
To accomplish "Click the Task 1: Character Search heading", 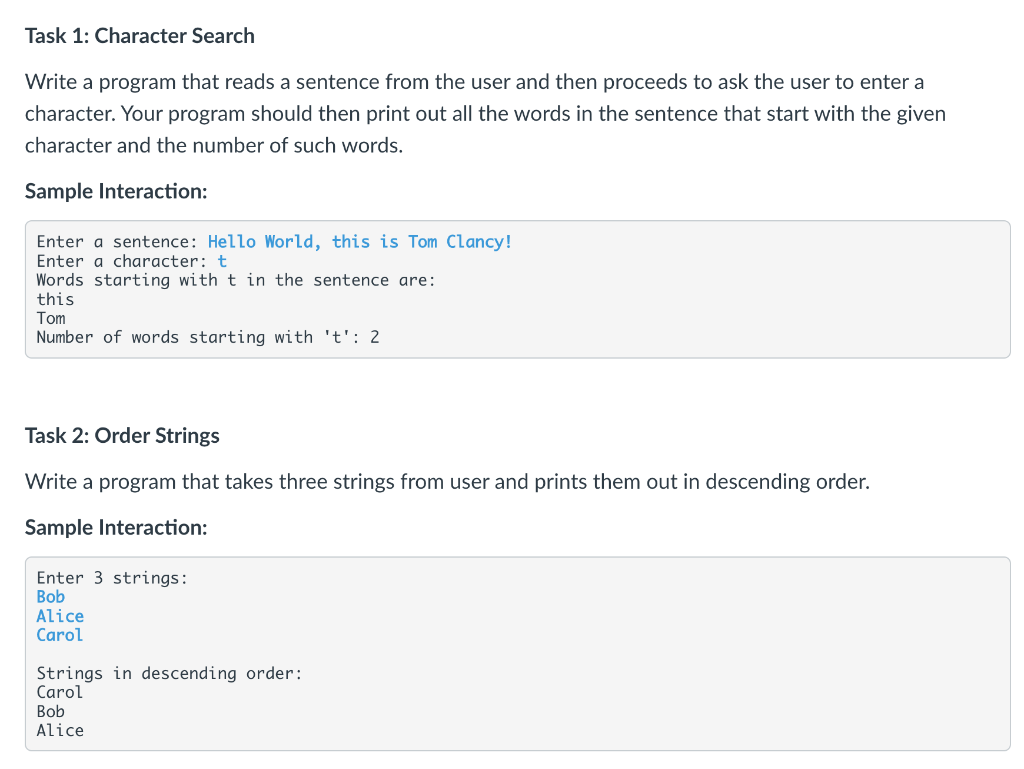I will [x=140, y=36].
